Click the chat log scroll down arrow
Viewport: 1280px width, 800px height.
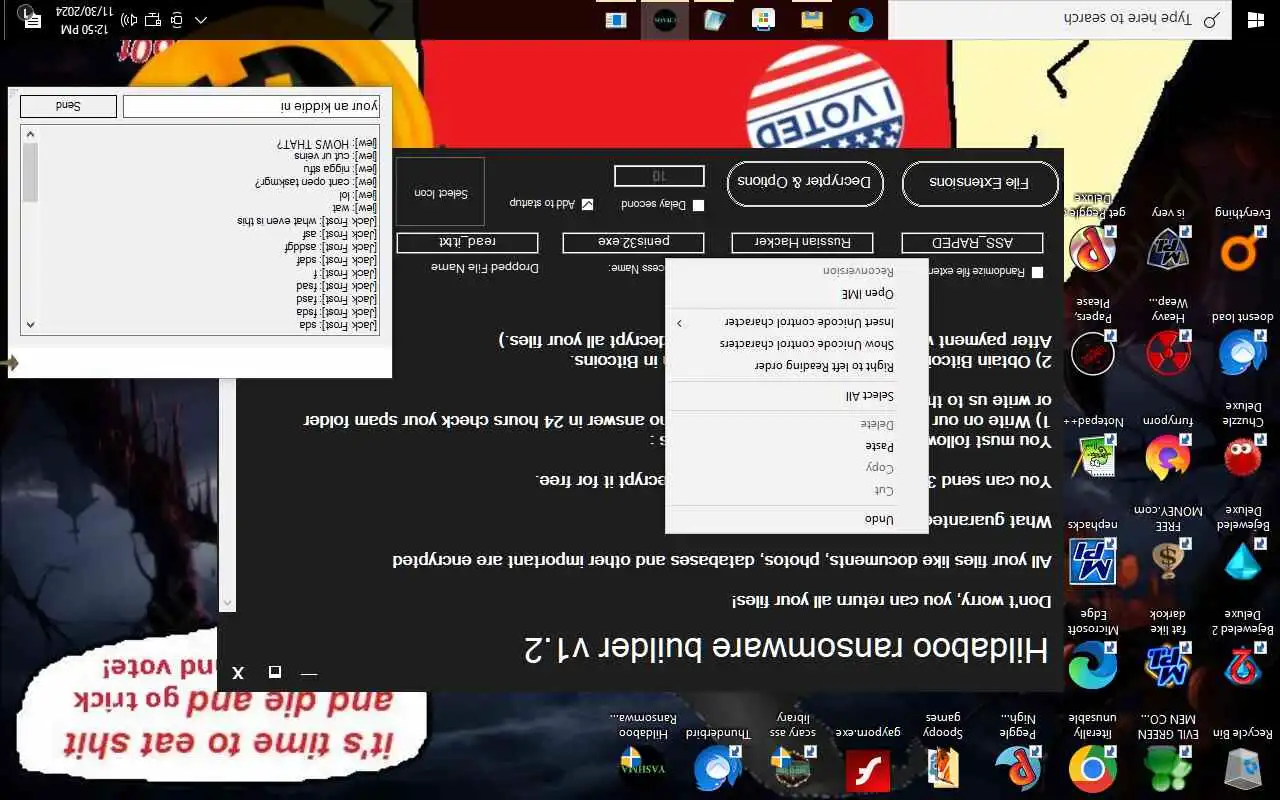(x=30, y=134)
